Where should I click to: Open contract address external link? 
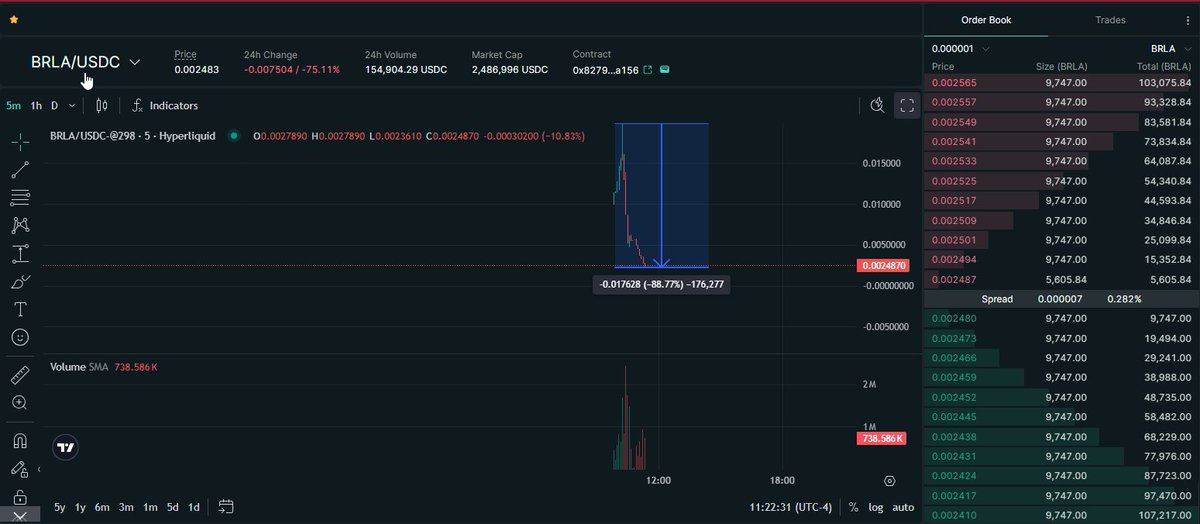(x=647, y=70)
